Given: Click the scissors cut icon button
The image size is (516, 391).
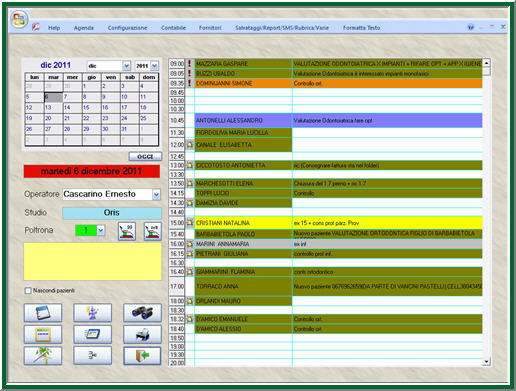Looking at the screenshot, I should pos(92,356).
